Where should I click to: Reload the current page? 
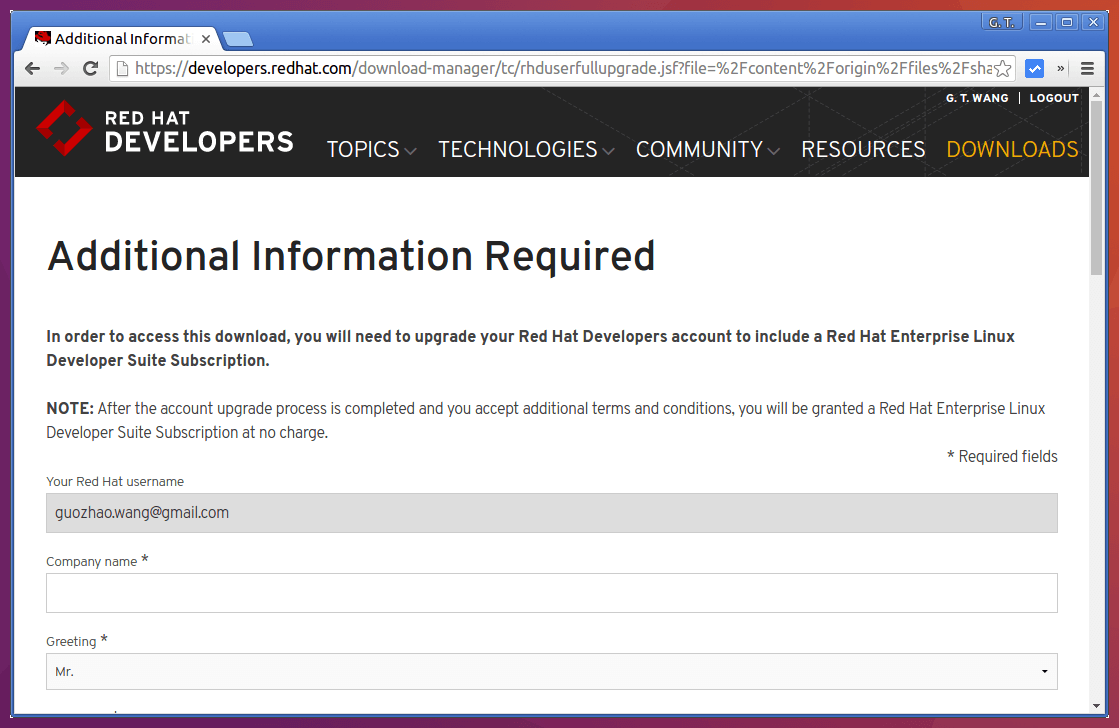click(x=90, y=68)
